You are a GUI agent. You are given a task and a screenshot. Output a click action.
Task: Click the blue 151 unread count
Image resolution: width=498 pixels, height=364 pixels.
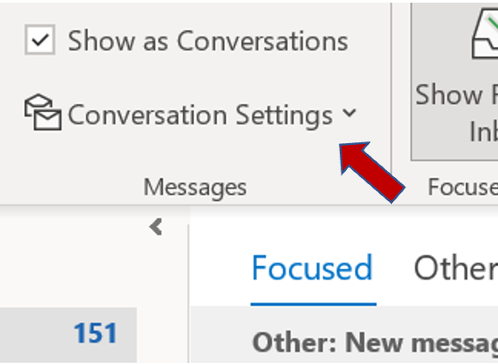click(x=95, y=333)
